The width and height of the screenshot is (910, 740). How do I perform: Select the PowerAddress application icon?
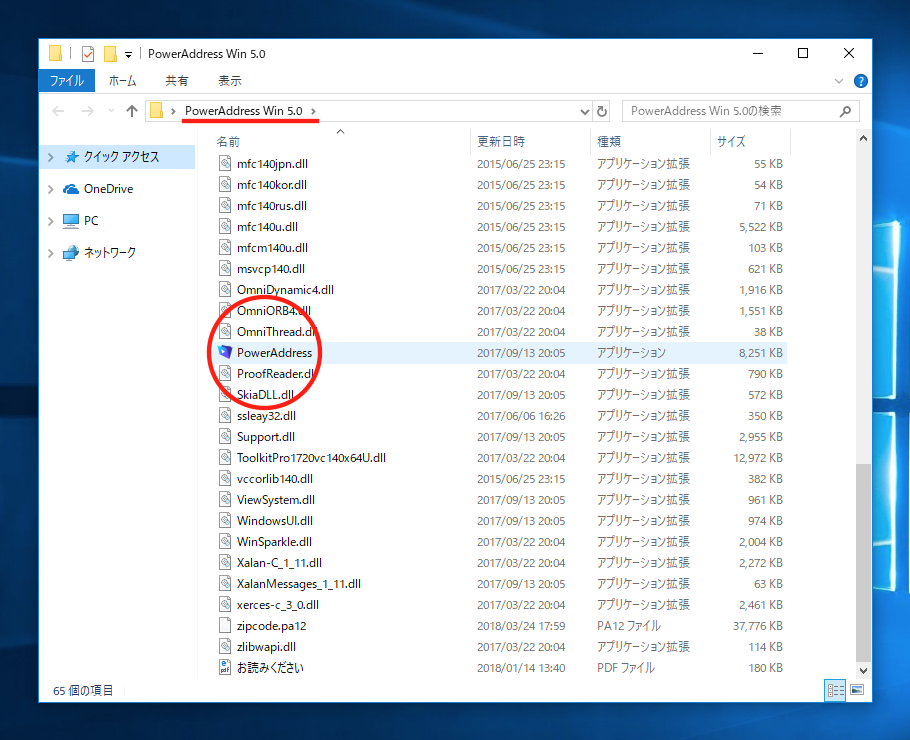click(225, 352)
